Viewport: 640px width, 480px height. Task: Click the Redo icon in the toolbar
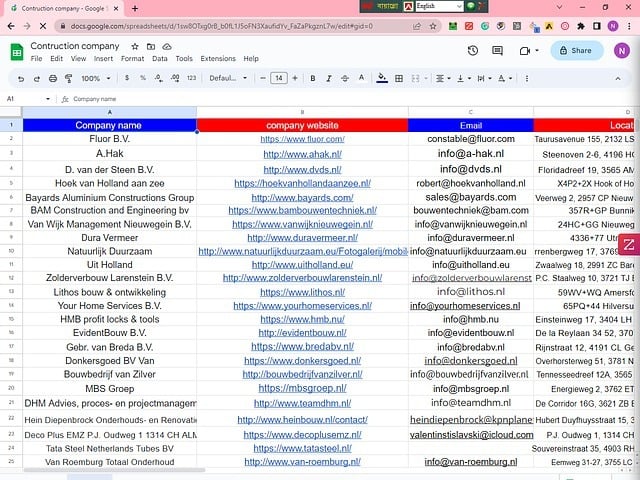click(37, 78)
